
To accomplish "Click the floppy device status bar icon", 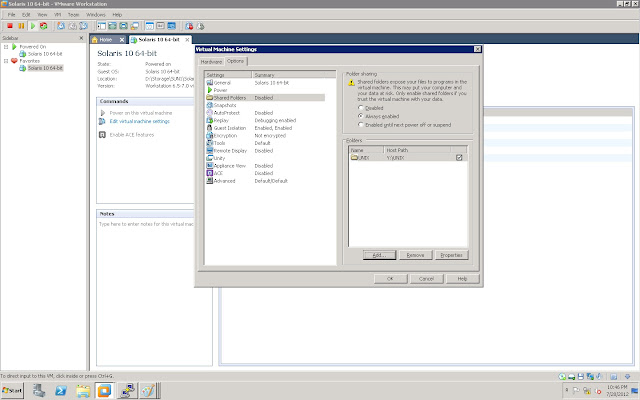I will [x=580, y=376].
